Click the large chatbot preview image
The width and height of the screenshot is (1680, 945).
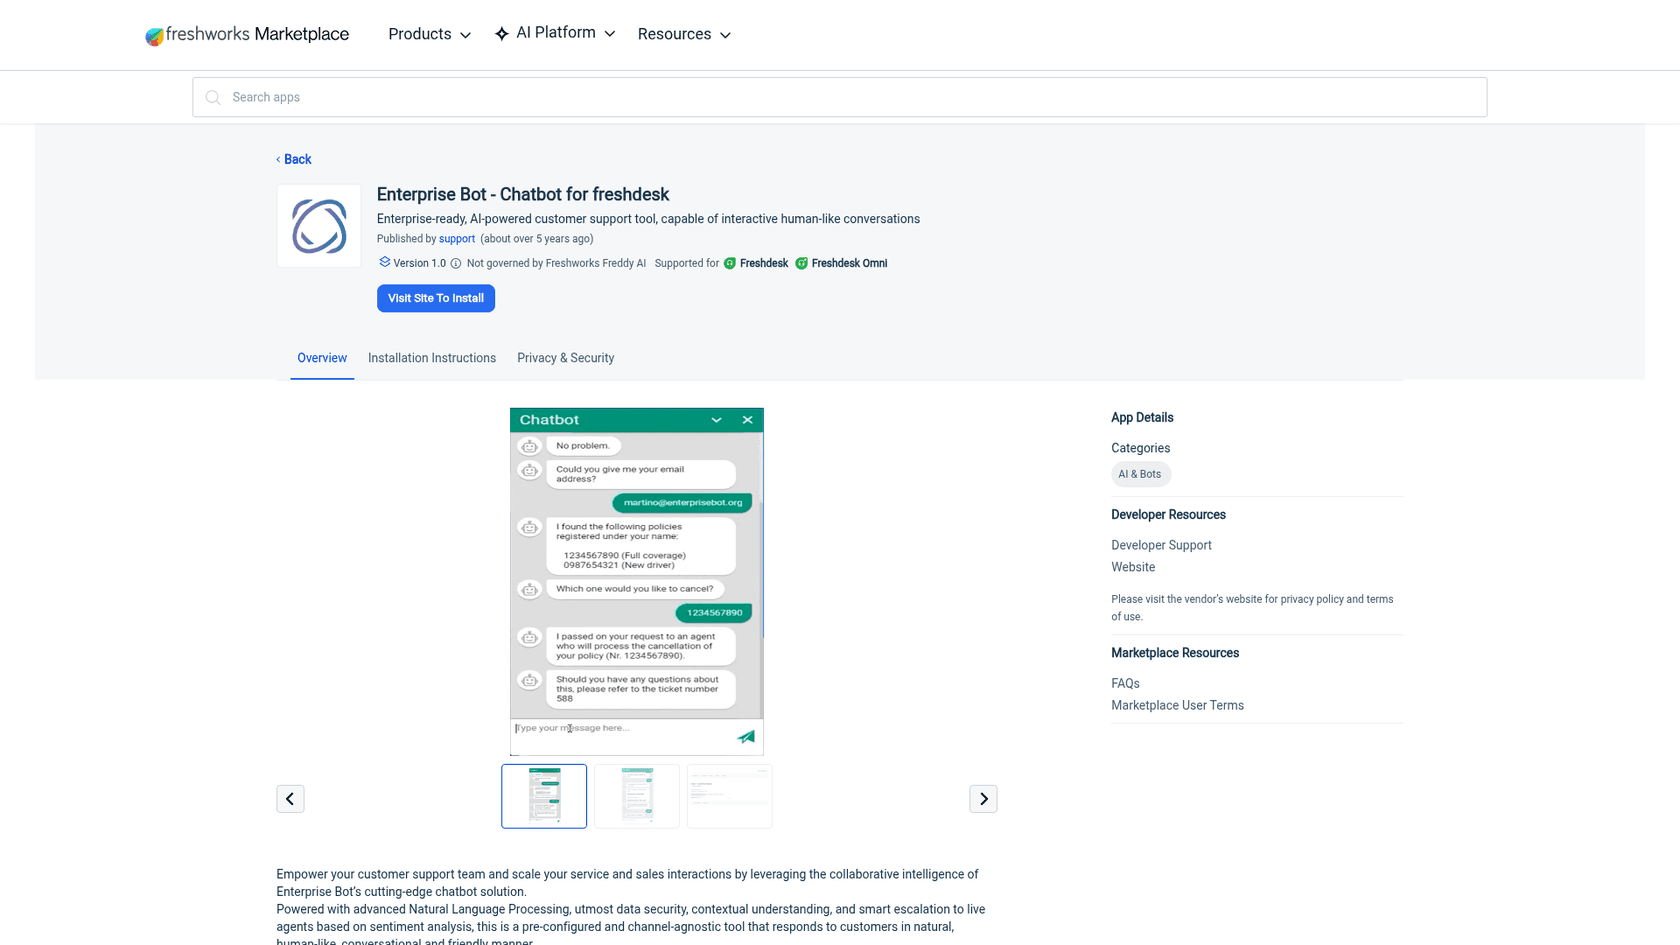pos(637,582)
